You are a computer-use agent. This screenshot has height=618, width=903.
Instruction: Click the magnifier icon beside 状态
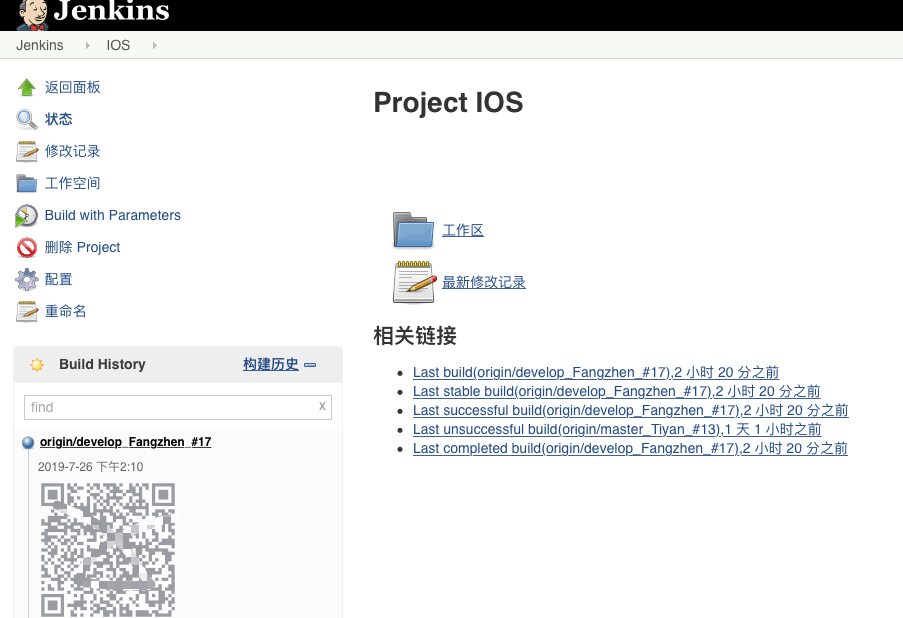[x=26, y=119]
